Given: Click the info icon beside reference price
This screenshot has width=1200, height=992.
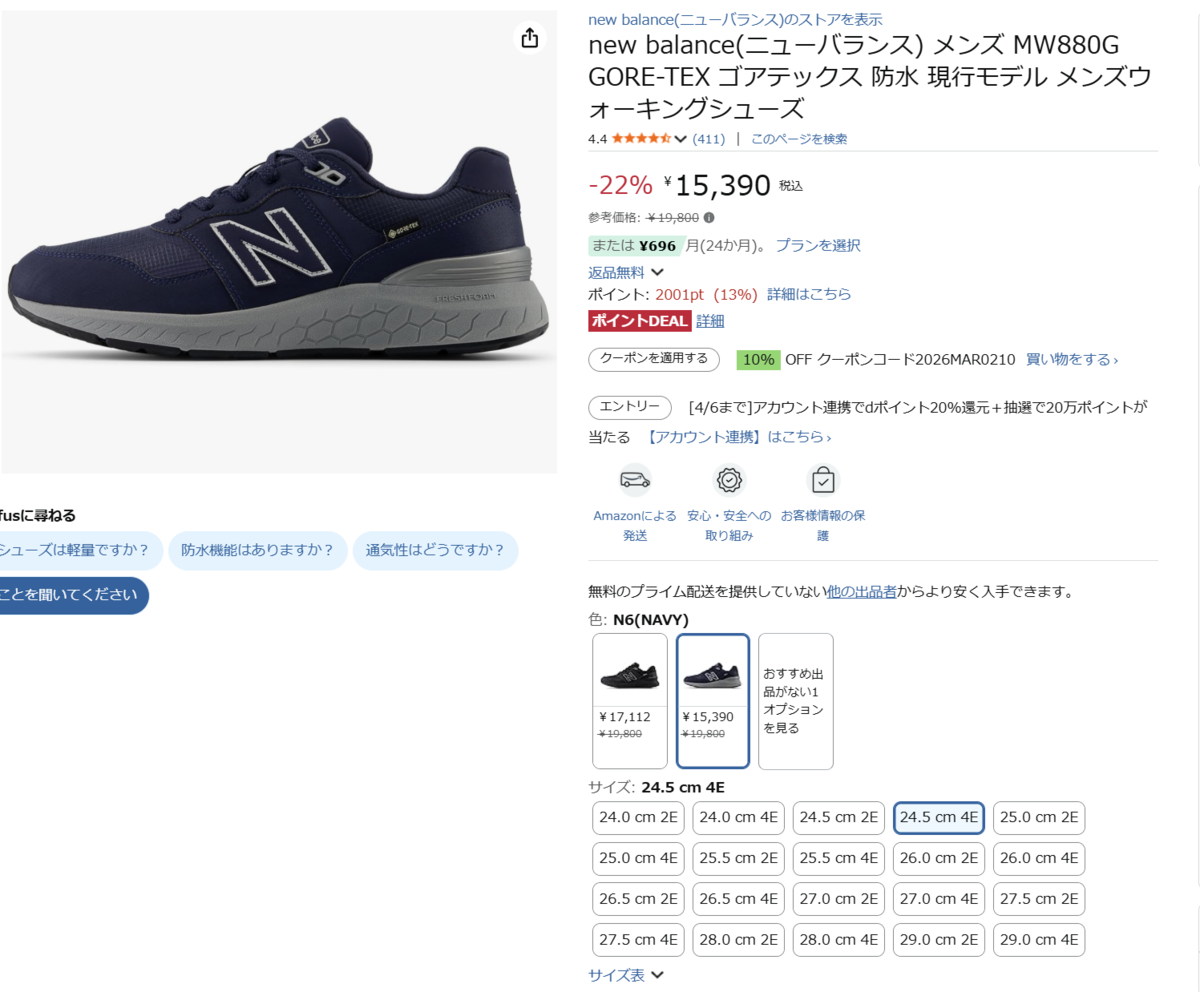Looking at the screenshot, I should coord(709,217).
